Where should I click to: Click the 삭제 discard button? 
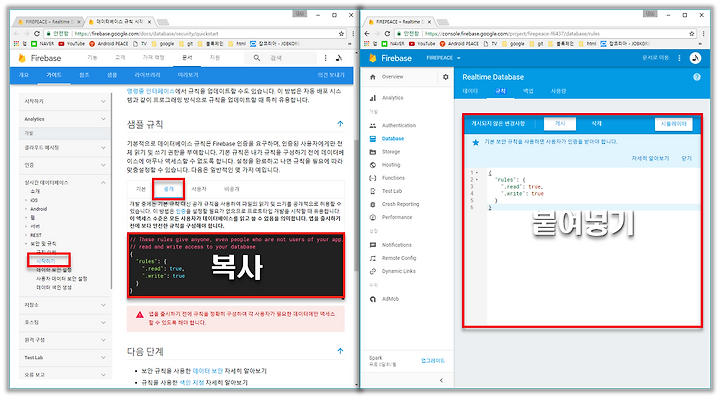596,123
